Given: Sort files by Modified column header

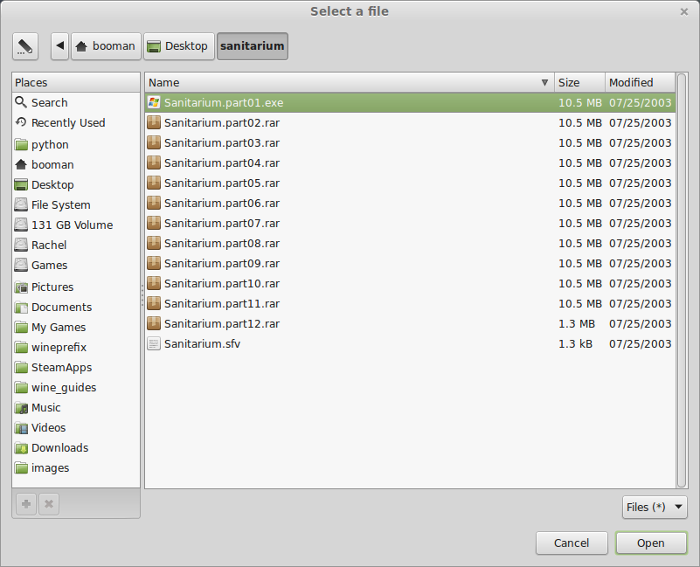Looking at the screenshot, I should [x=640, y=83].
